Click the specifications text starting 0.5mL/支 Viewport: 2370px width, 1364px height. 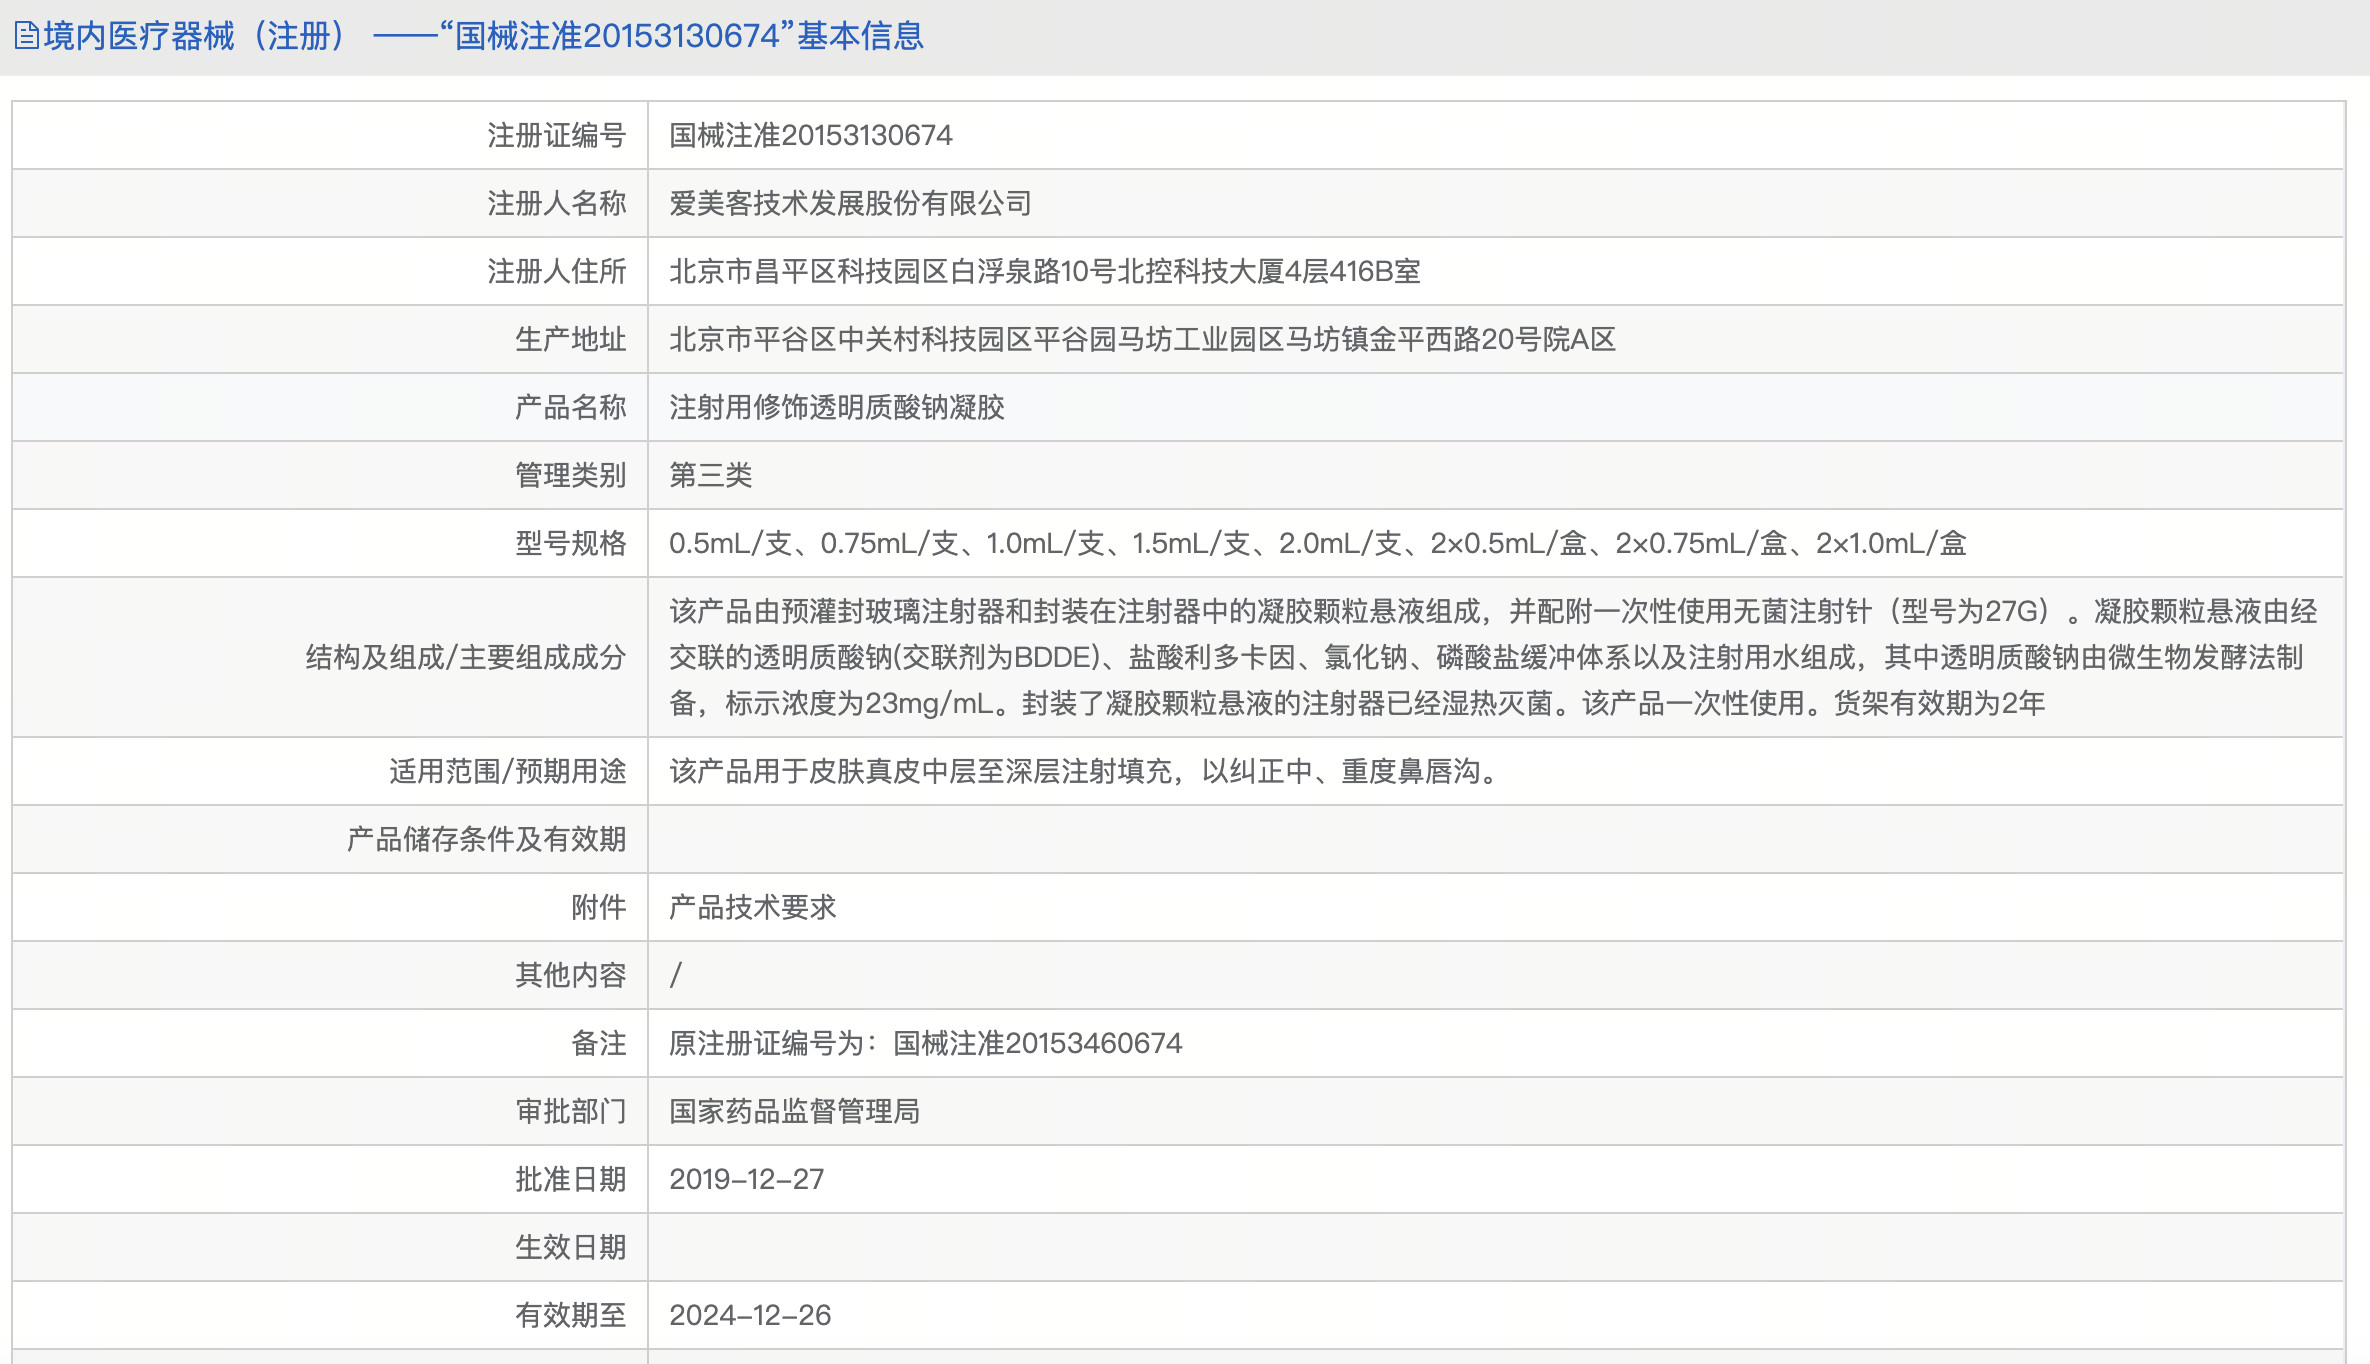1318,543
